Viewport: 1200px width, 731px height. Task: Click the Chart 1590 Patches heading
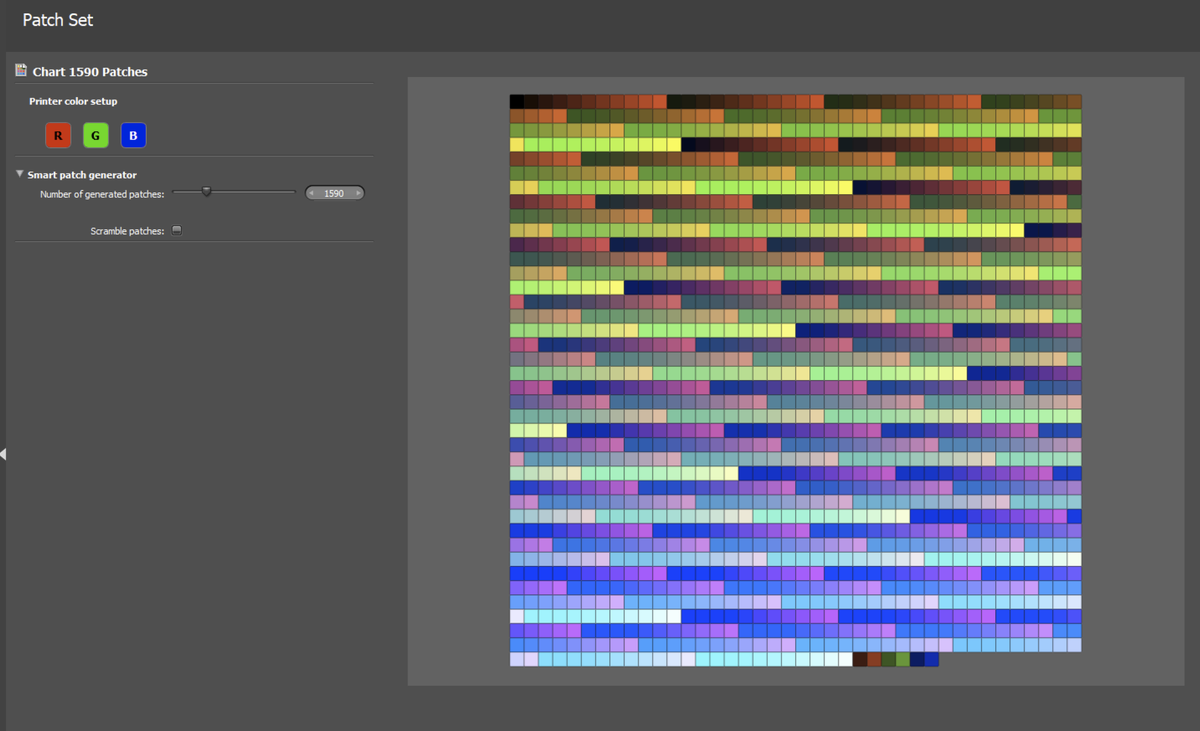coord(90,72)
